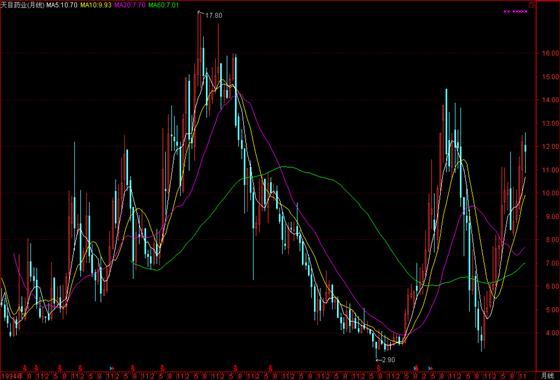The image size is (560, 380).
Task: Click the first blue flag marker on time axis
Action: pos(111,368)
